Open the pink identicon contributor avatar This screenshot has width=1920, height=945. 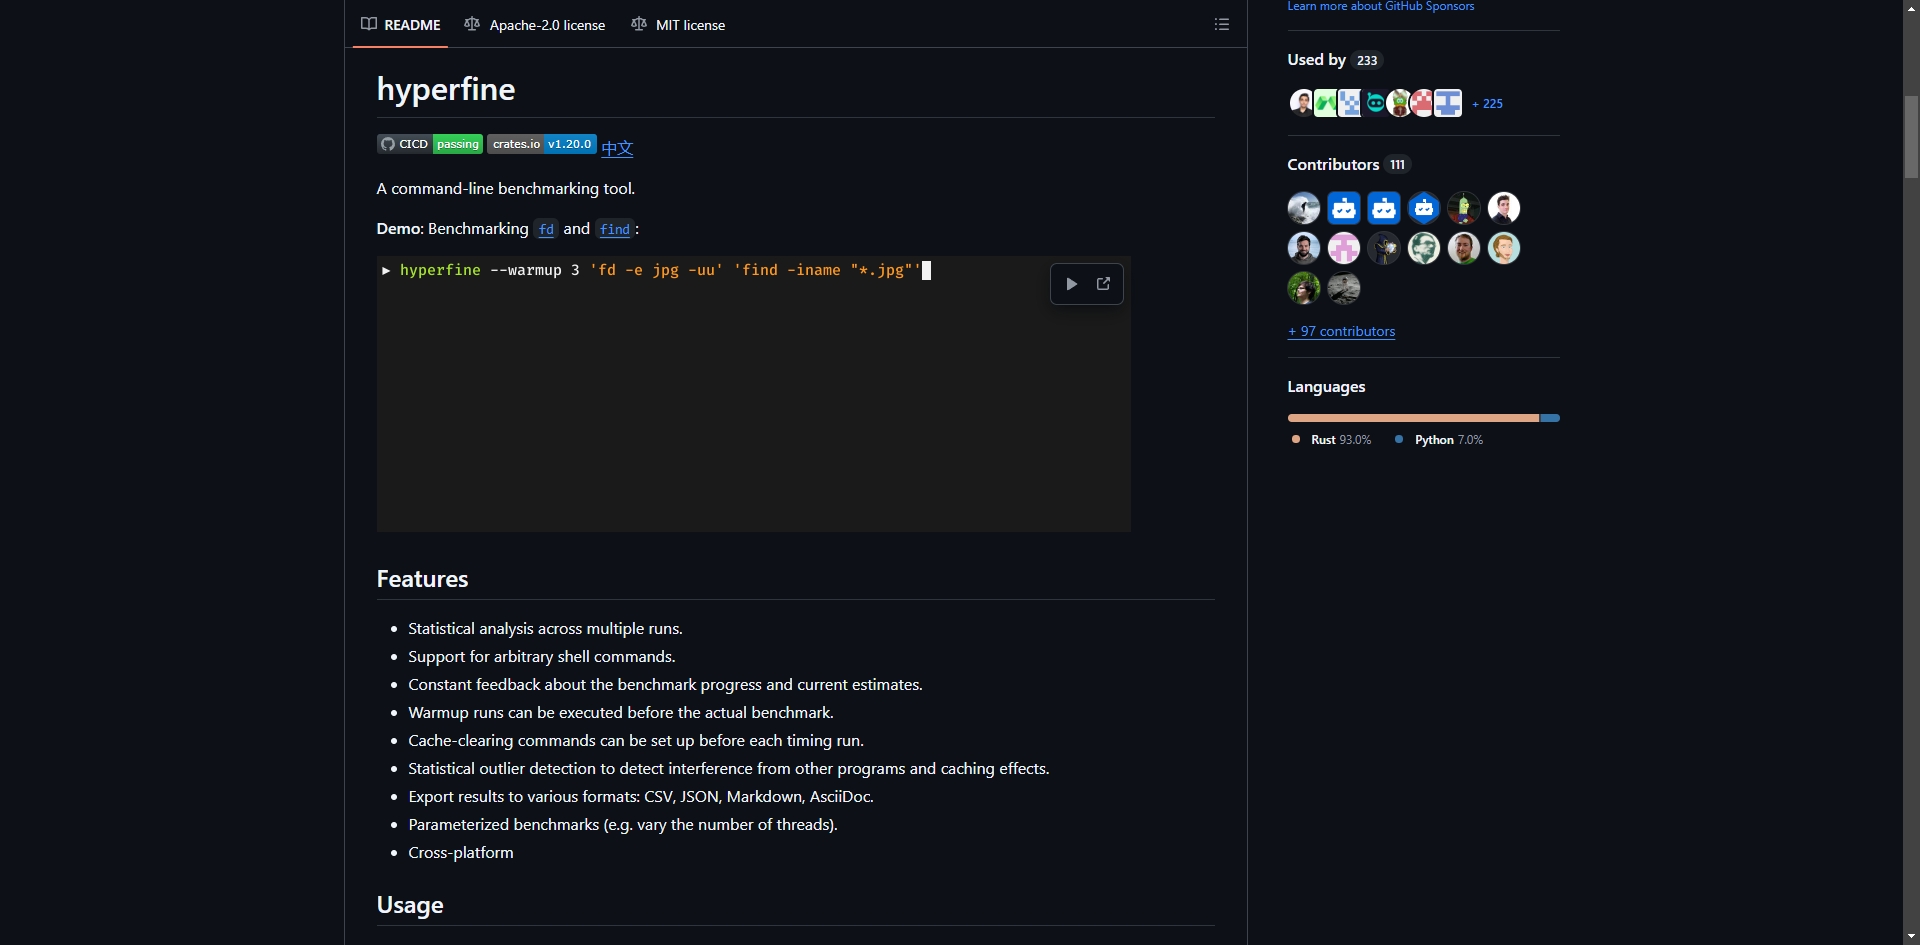click(1344, 248)
